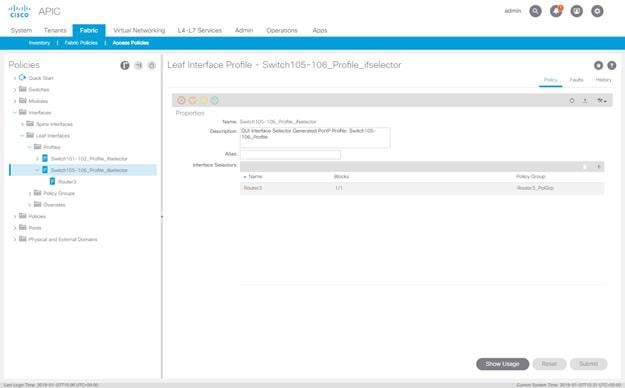Screen dimensions: 625x388
Task: Click the Switch101-102 profile icon in tree
Action: pyautogui.click(x=45, y=158)
